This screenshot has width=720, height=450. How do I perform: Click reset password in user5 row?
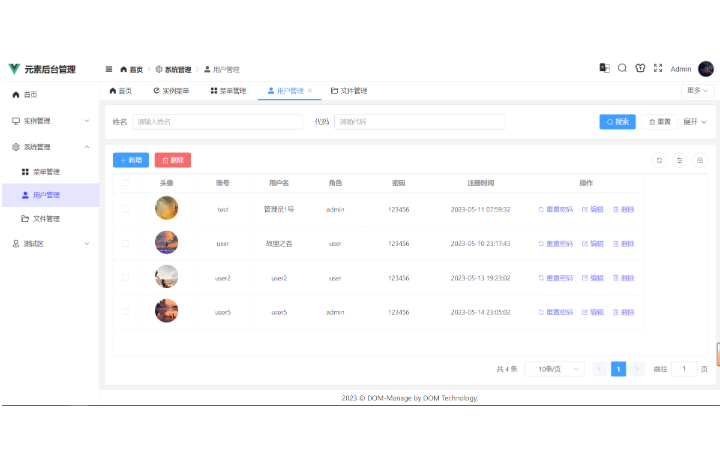coord(556,312)
